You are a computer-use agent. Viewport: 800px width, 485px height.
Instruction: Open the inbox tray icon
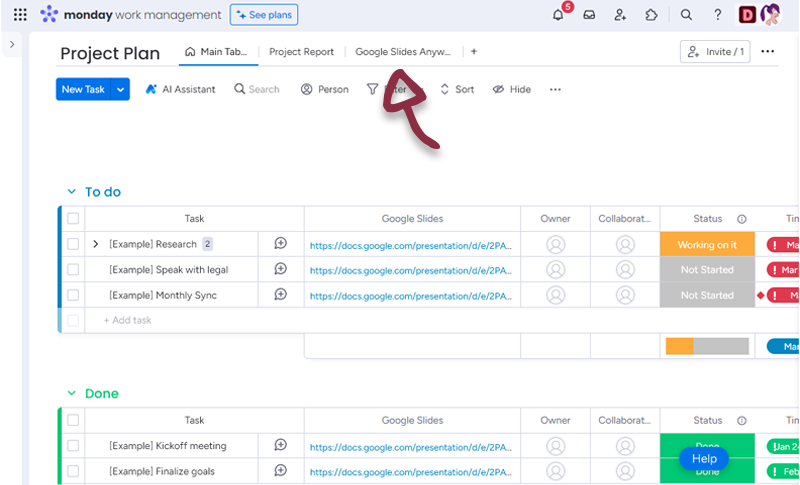[590, 15]
